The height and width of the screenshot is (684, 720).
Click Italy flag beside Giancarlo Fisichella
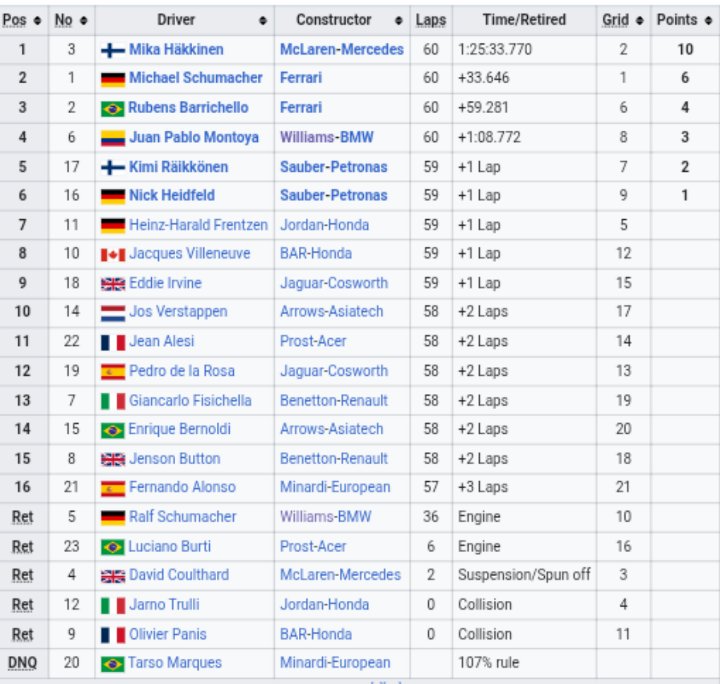(x=113, y=401)
